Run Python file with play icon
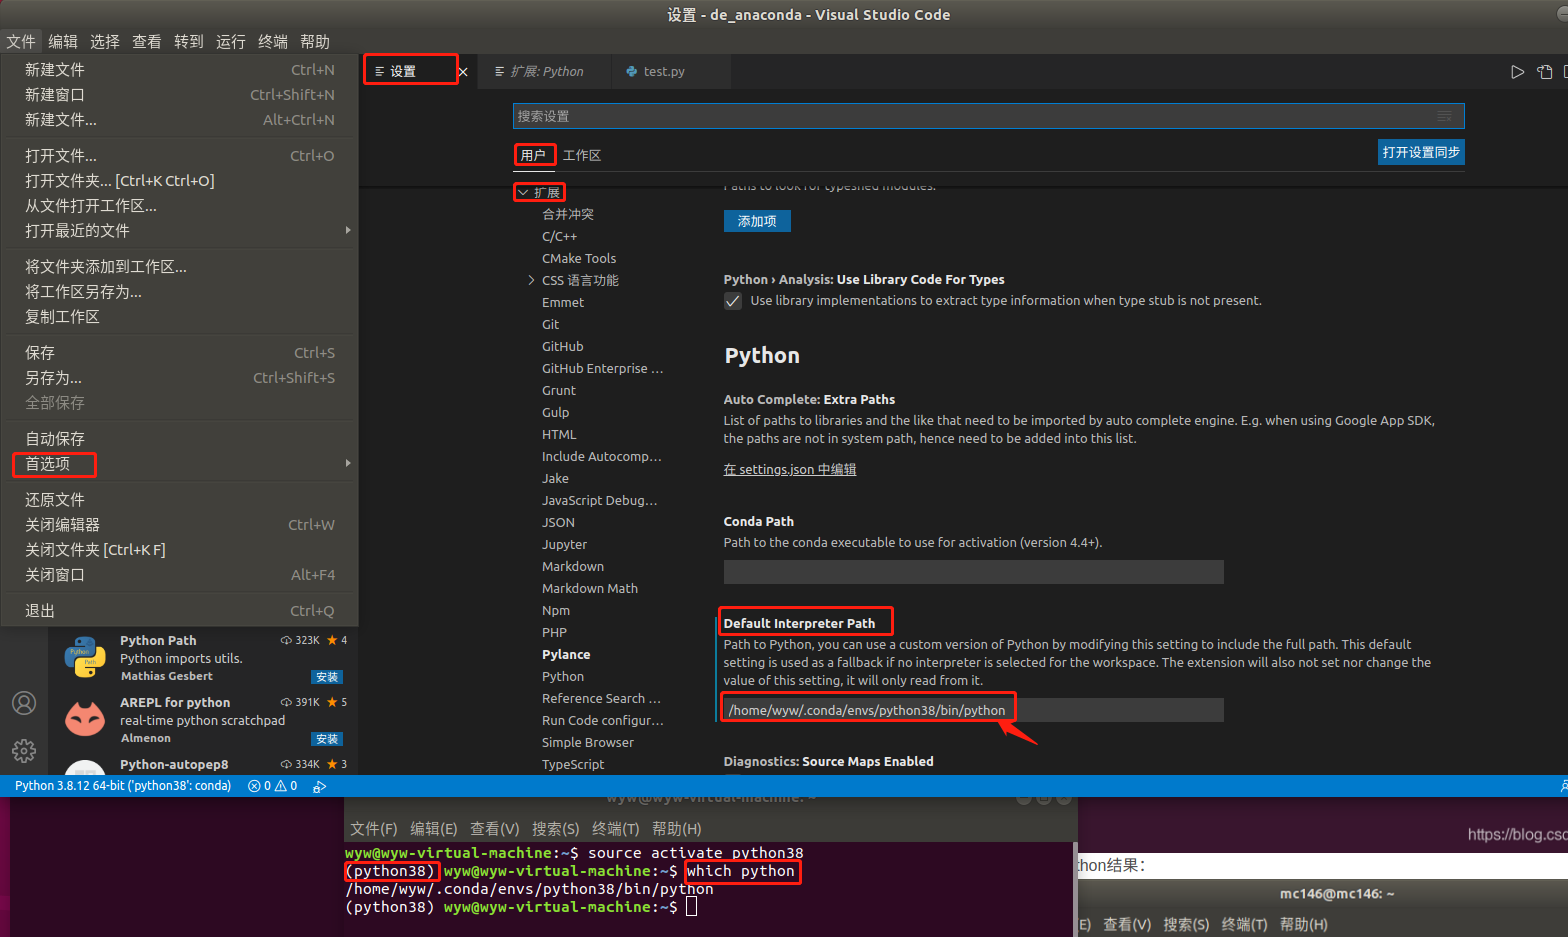 click(1517, 72)
